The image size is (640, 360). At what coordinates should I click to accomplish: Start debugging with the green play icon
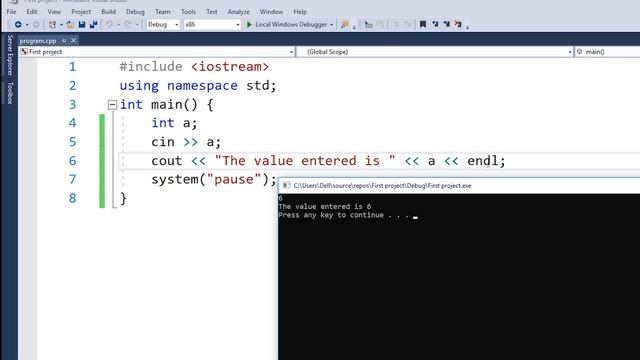[249, 24]
